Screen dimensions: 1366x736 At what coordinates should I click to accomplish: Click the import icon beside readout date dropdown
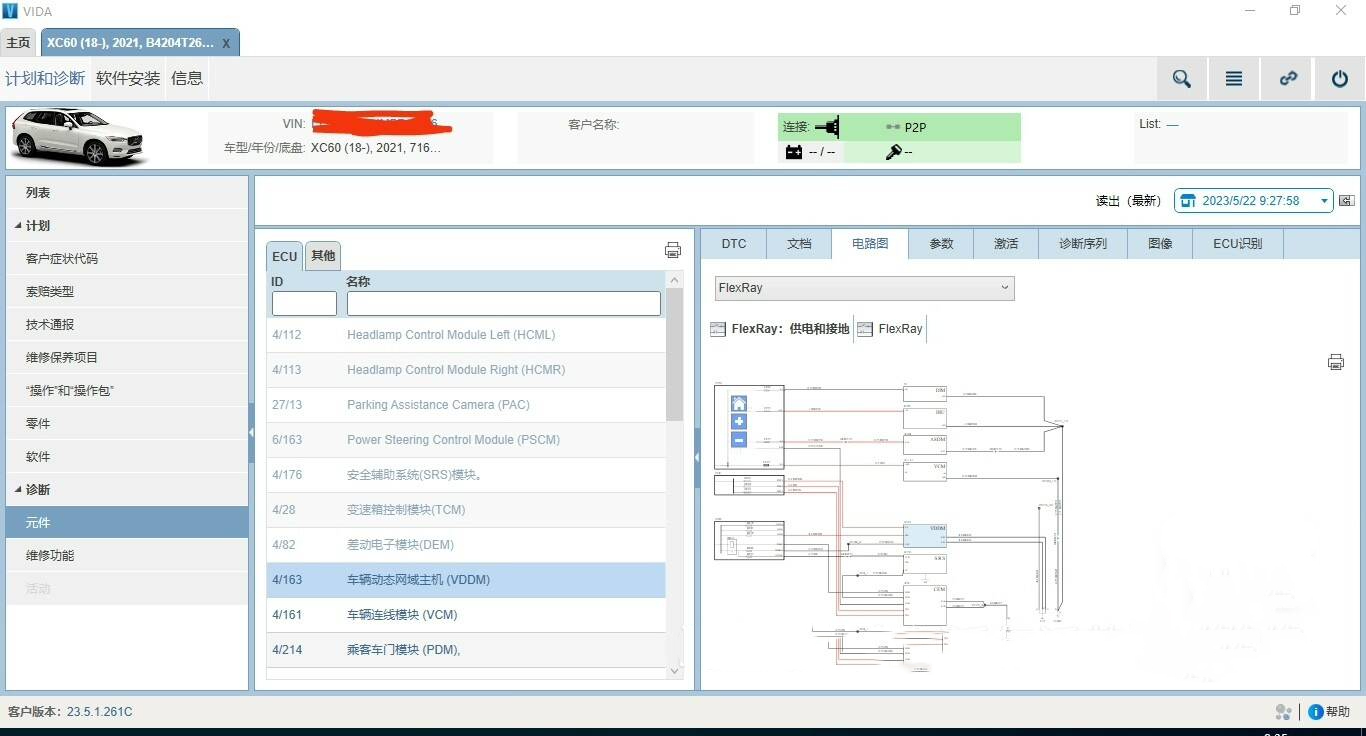pyautogui.click(x=1346, y=201)
